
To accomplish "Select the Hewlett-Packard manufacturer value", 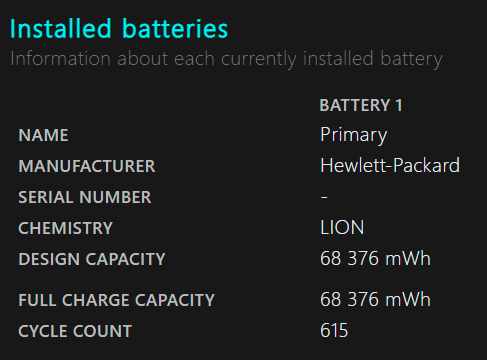I will pos(390,165).
